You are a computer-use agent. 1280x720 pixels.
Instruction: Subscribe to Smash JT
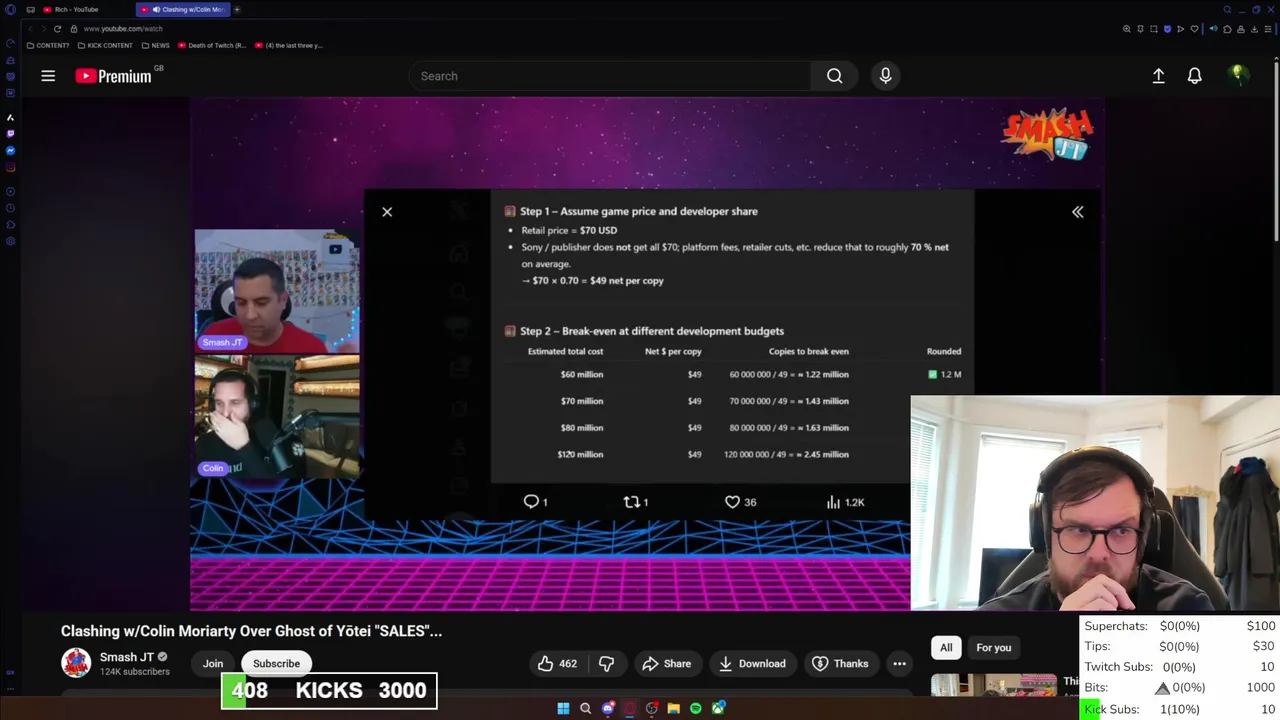[x=276, y=664]
